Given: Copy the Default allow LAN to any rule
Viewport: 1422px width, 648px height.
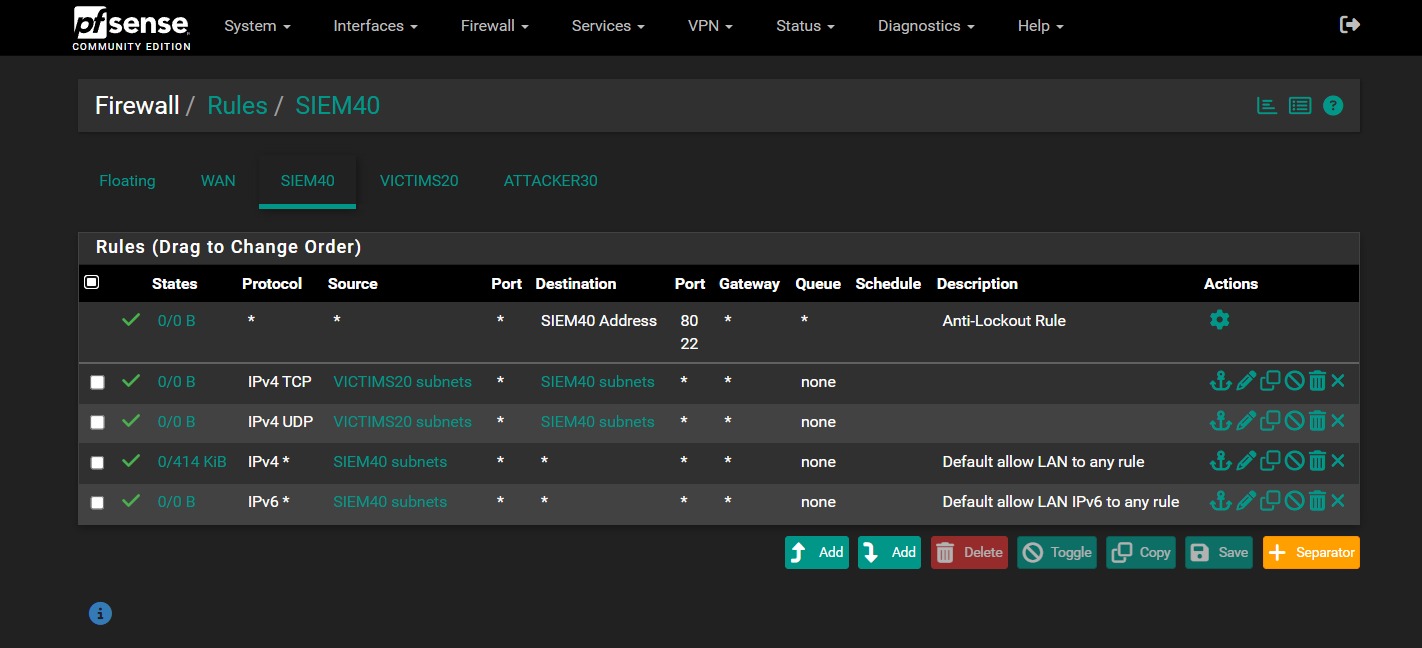Looking at the screenshot, I should [1270, 461].
